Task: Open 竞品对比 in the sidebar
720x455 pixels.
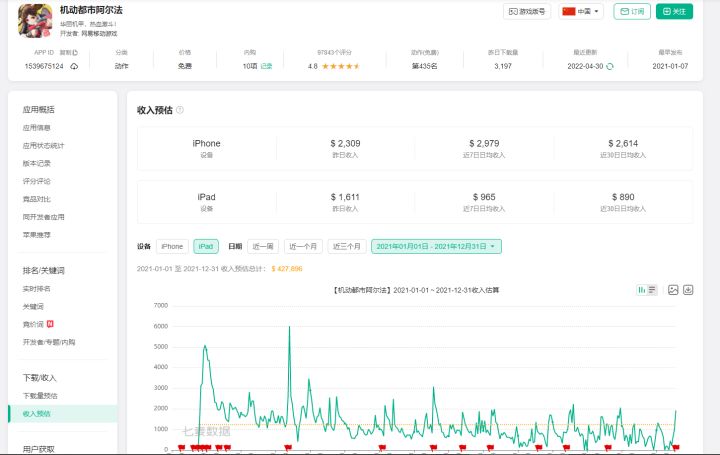Action: click(x=36, y=199)
